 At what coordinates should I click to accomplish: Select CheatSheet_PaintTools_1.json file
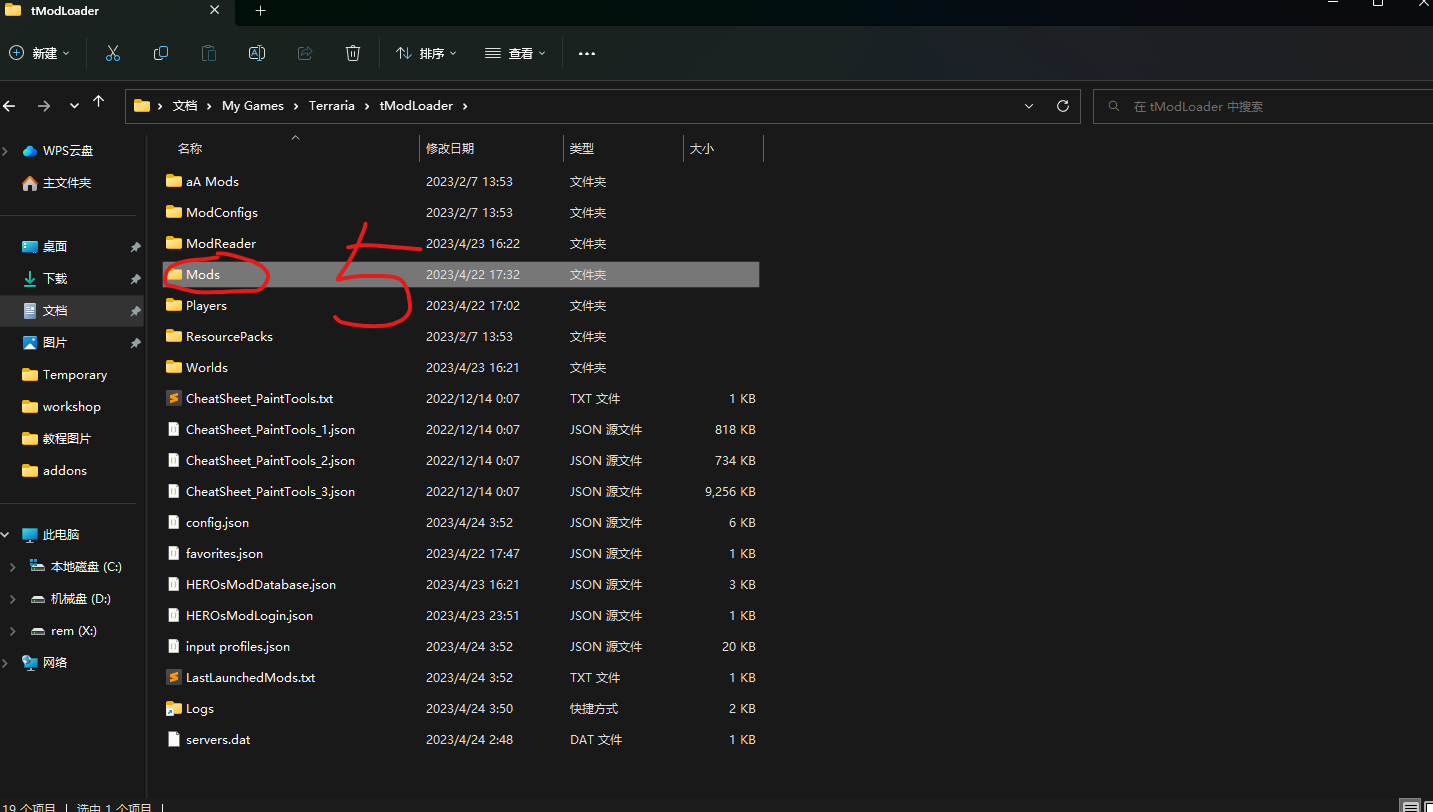pyautogui.click(x=461, y=429)
